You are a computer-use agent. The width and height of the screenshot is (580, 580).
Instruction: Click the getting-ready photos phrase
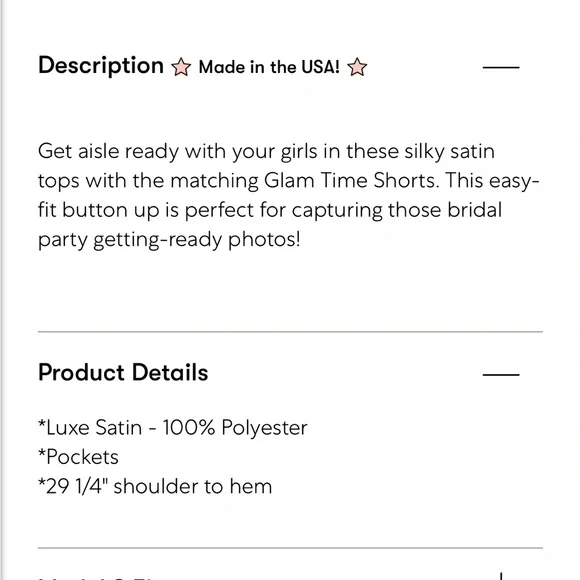(197, 240)
